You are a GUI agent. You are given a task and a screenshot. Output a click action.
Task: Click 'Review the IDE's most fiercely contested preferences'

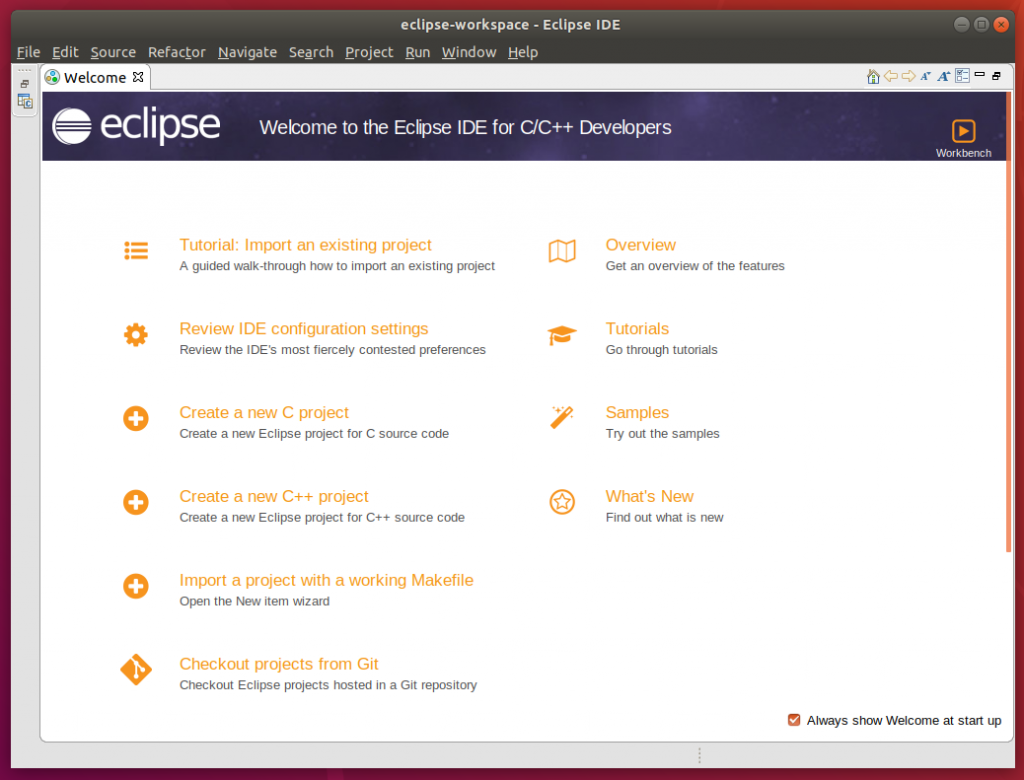click(x=332, y=350)
